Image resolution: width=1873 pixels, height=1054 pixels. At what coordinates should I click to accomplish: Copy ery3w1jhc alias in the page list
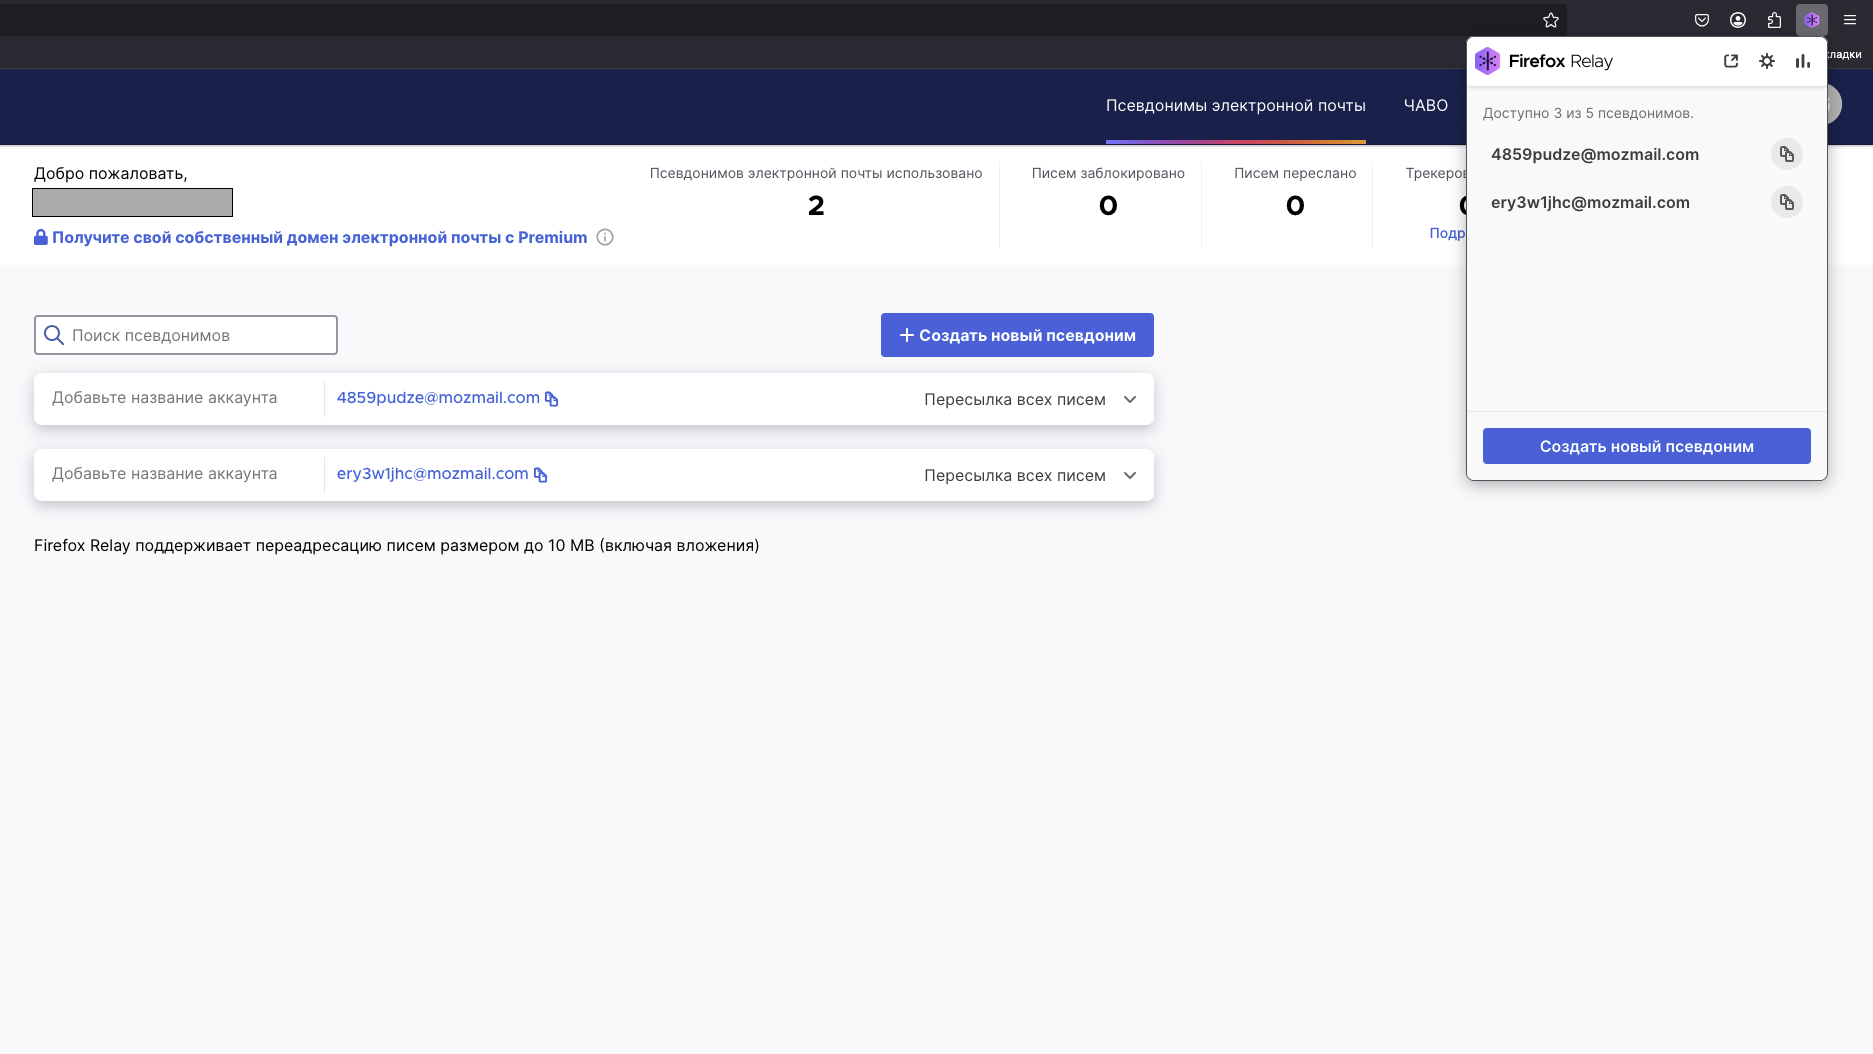pos(540,475)
